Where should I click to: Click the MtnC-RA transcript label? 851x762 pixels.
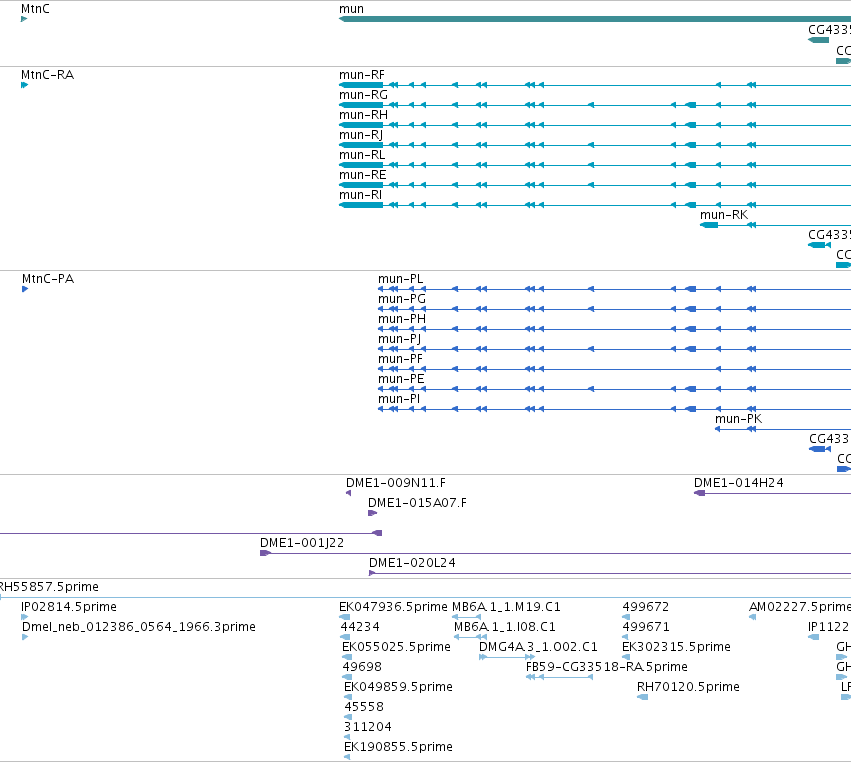(47, 75)
